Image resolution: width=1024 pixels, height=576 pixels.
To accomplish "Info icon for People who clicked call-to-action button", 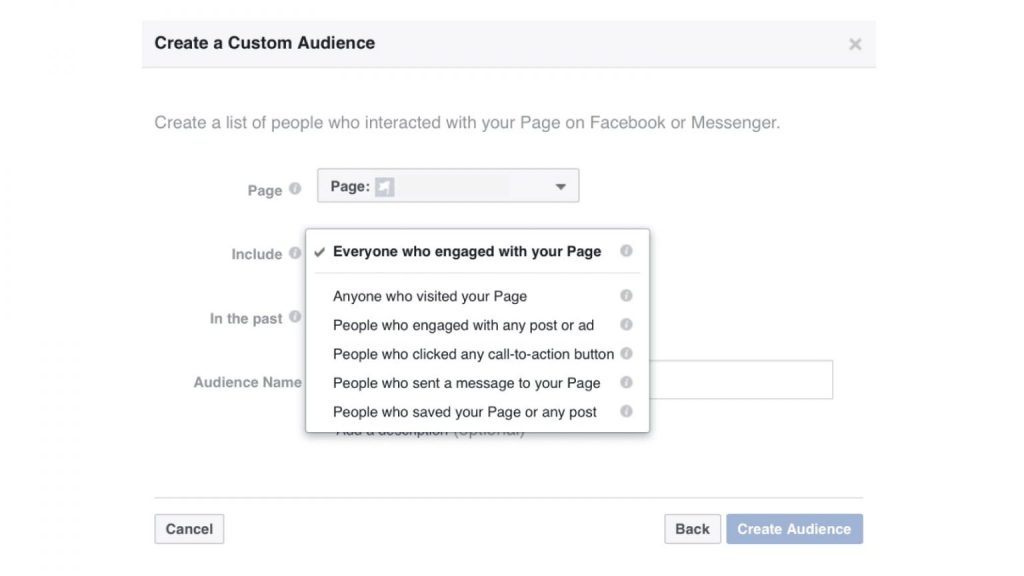I will [x=626, y=353].
